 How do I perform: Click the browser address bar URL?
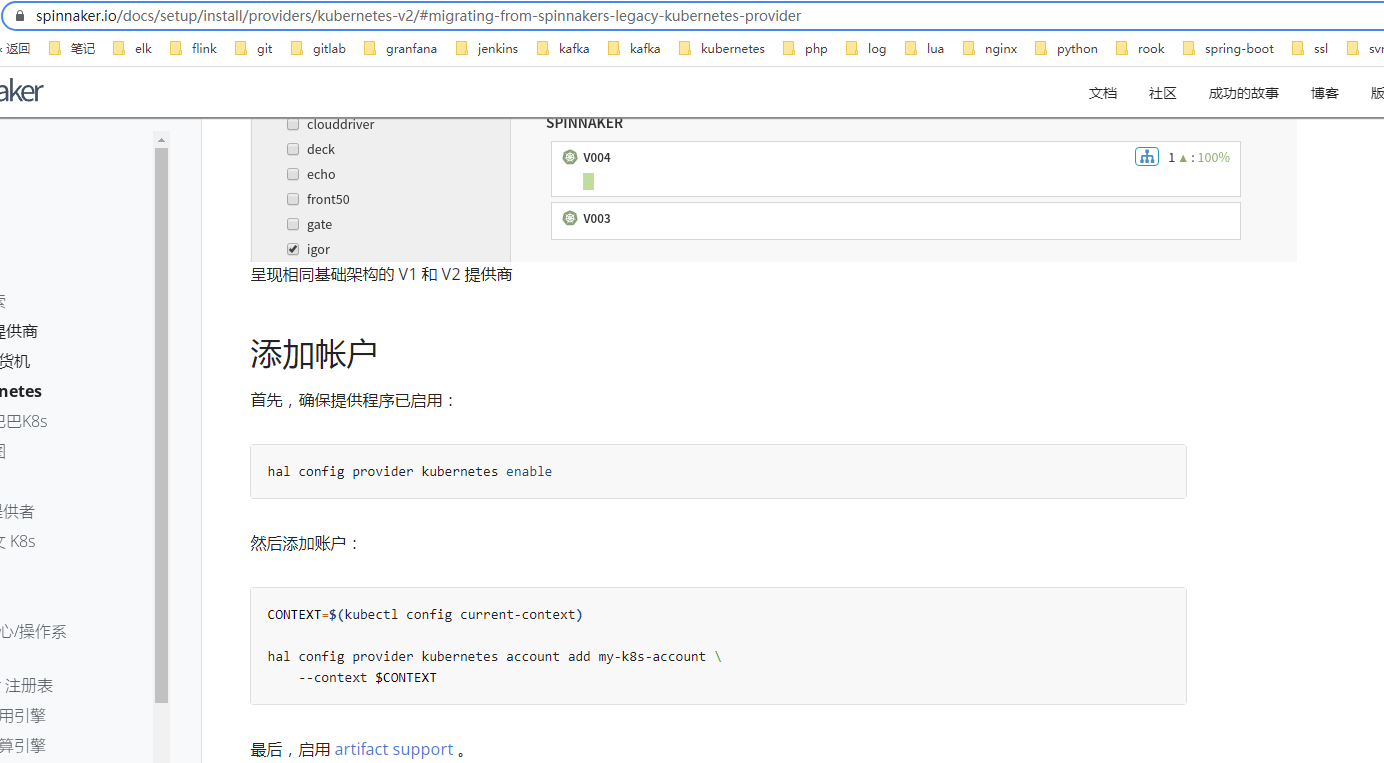point(418,16)
